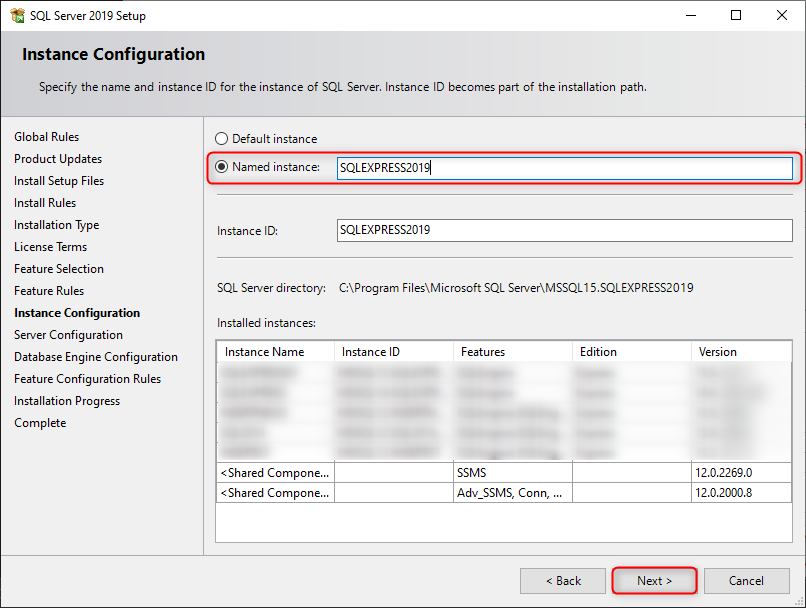Select the Adv_SSMS, Conn features cell
The width and height of the screenshot is (806, 608).
pyautogui.click(x=513, y=493)
